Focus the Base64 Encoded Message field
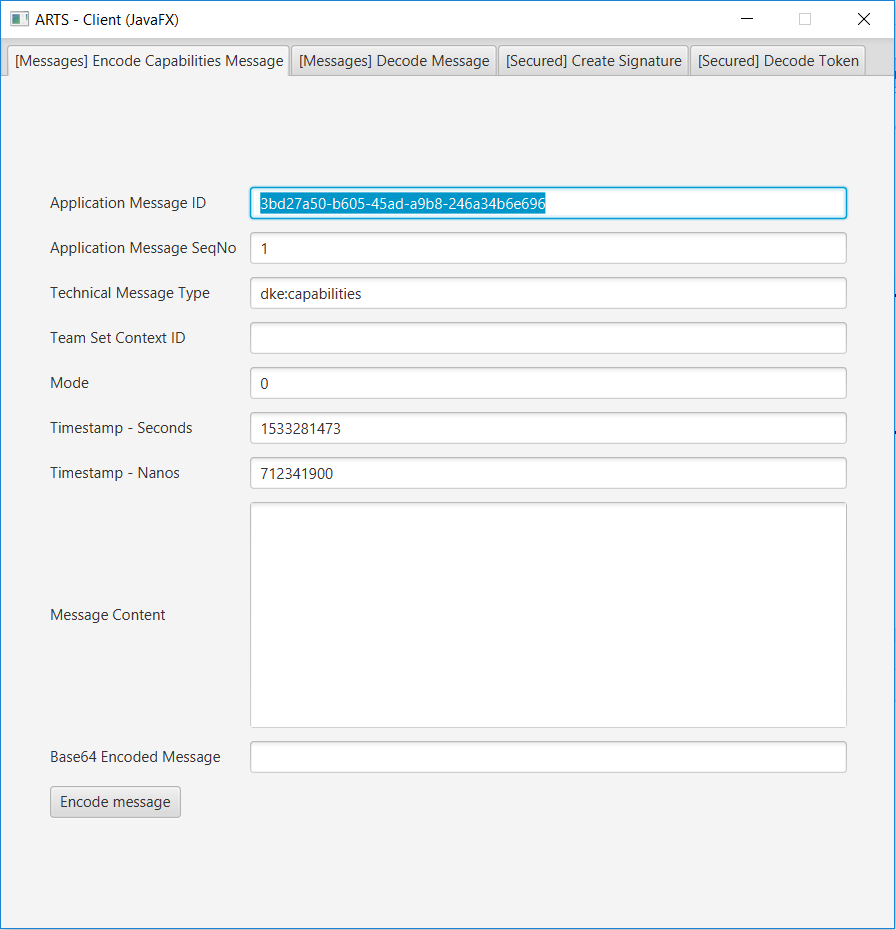Screen dimensions: 896x930 pyautogui.click(x=547, y=757)
